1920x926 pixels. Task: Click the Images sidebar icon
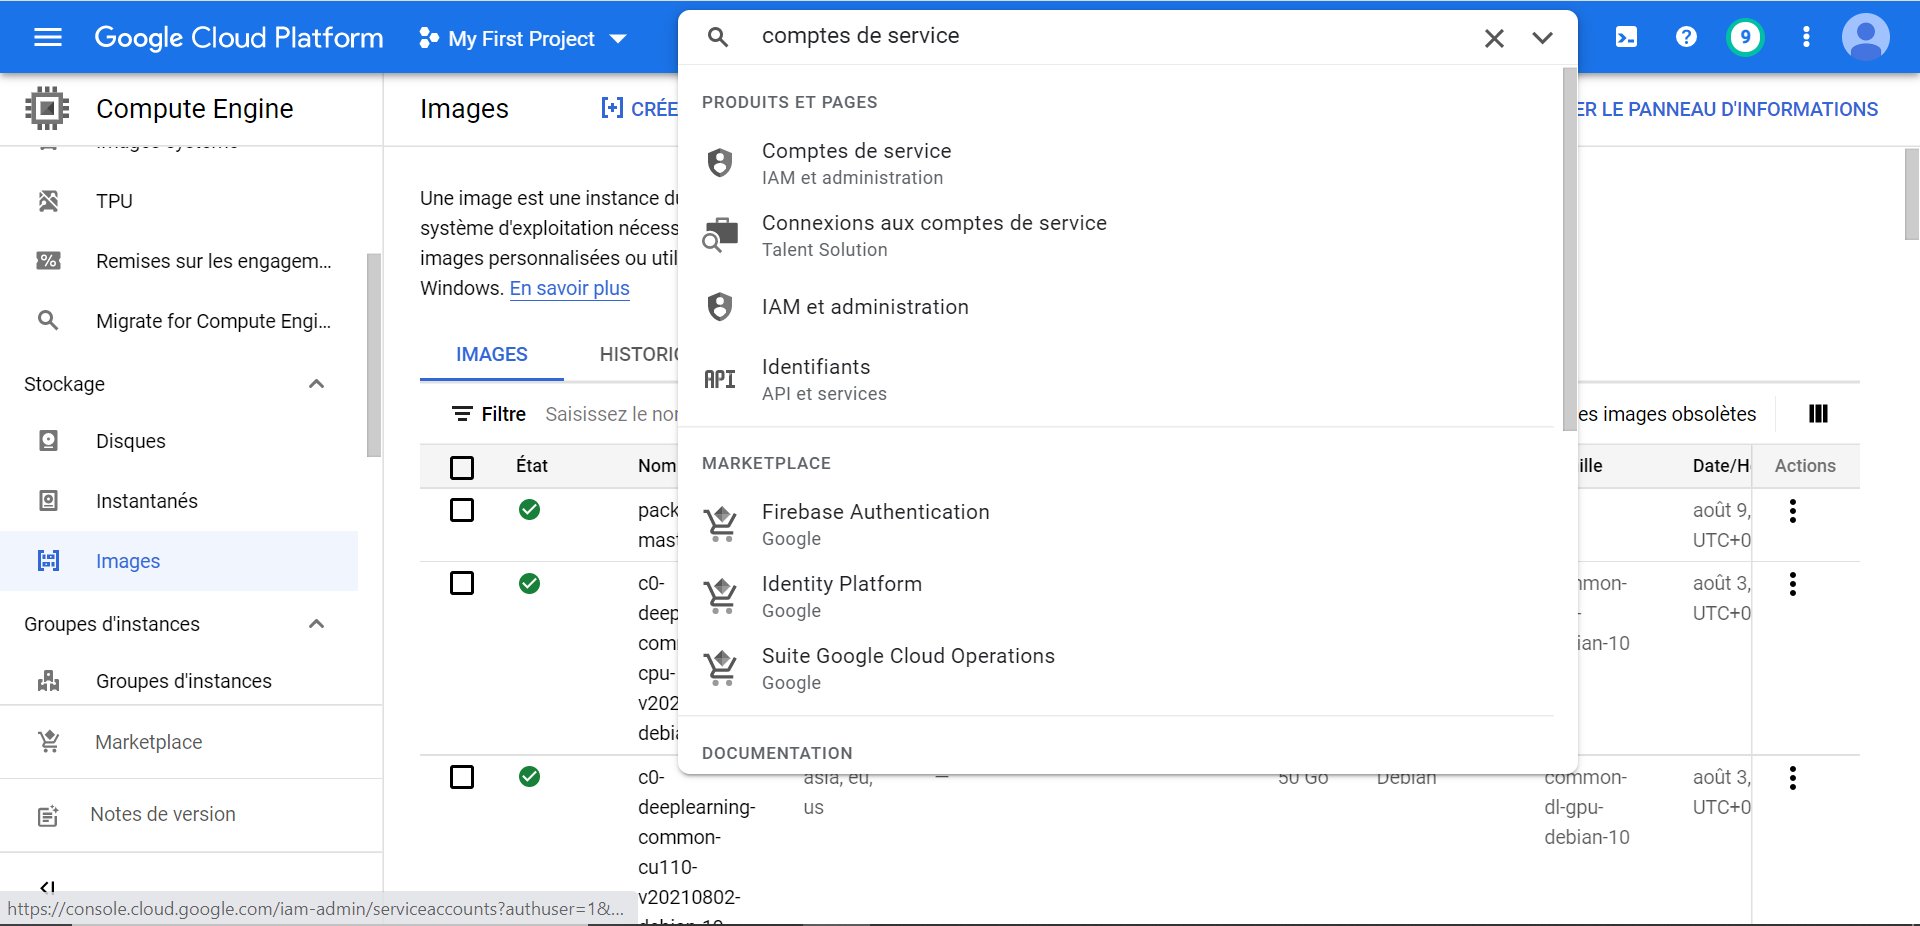tap(48, 561)
